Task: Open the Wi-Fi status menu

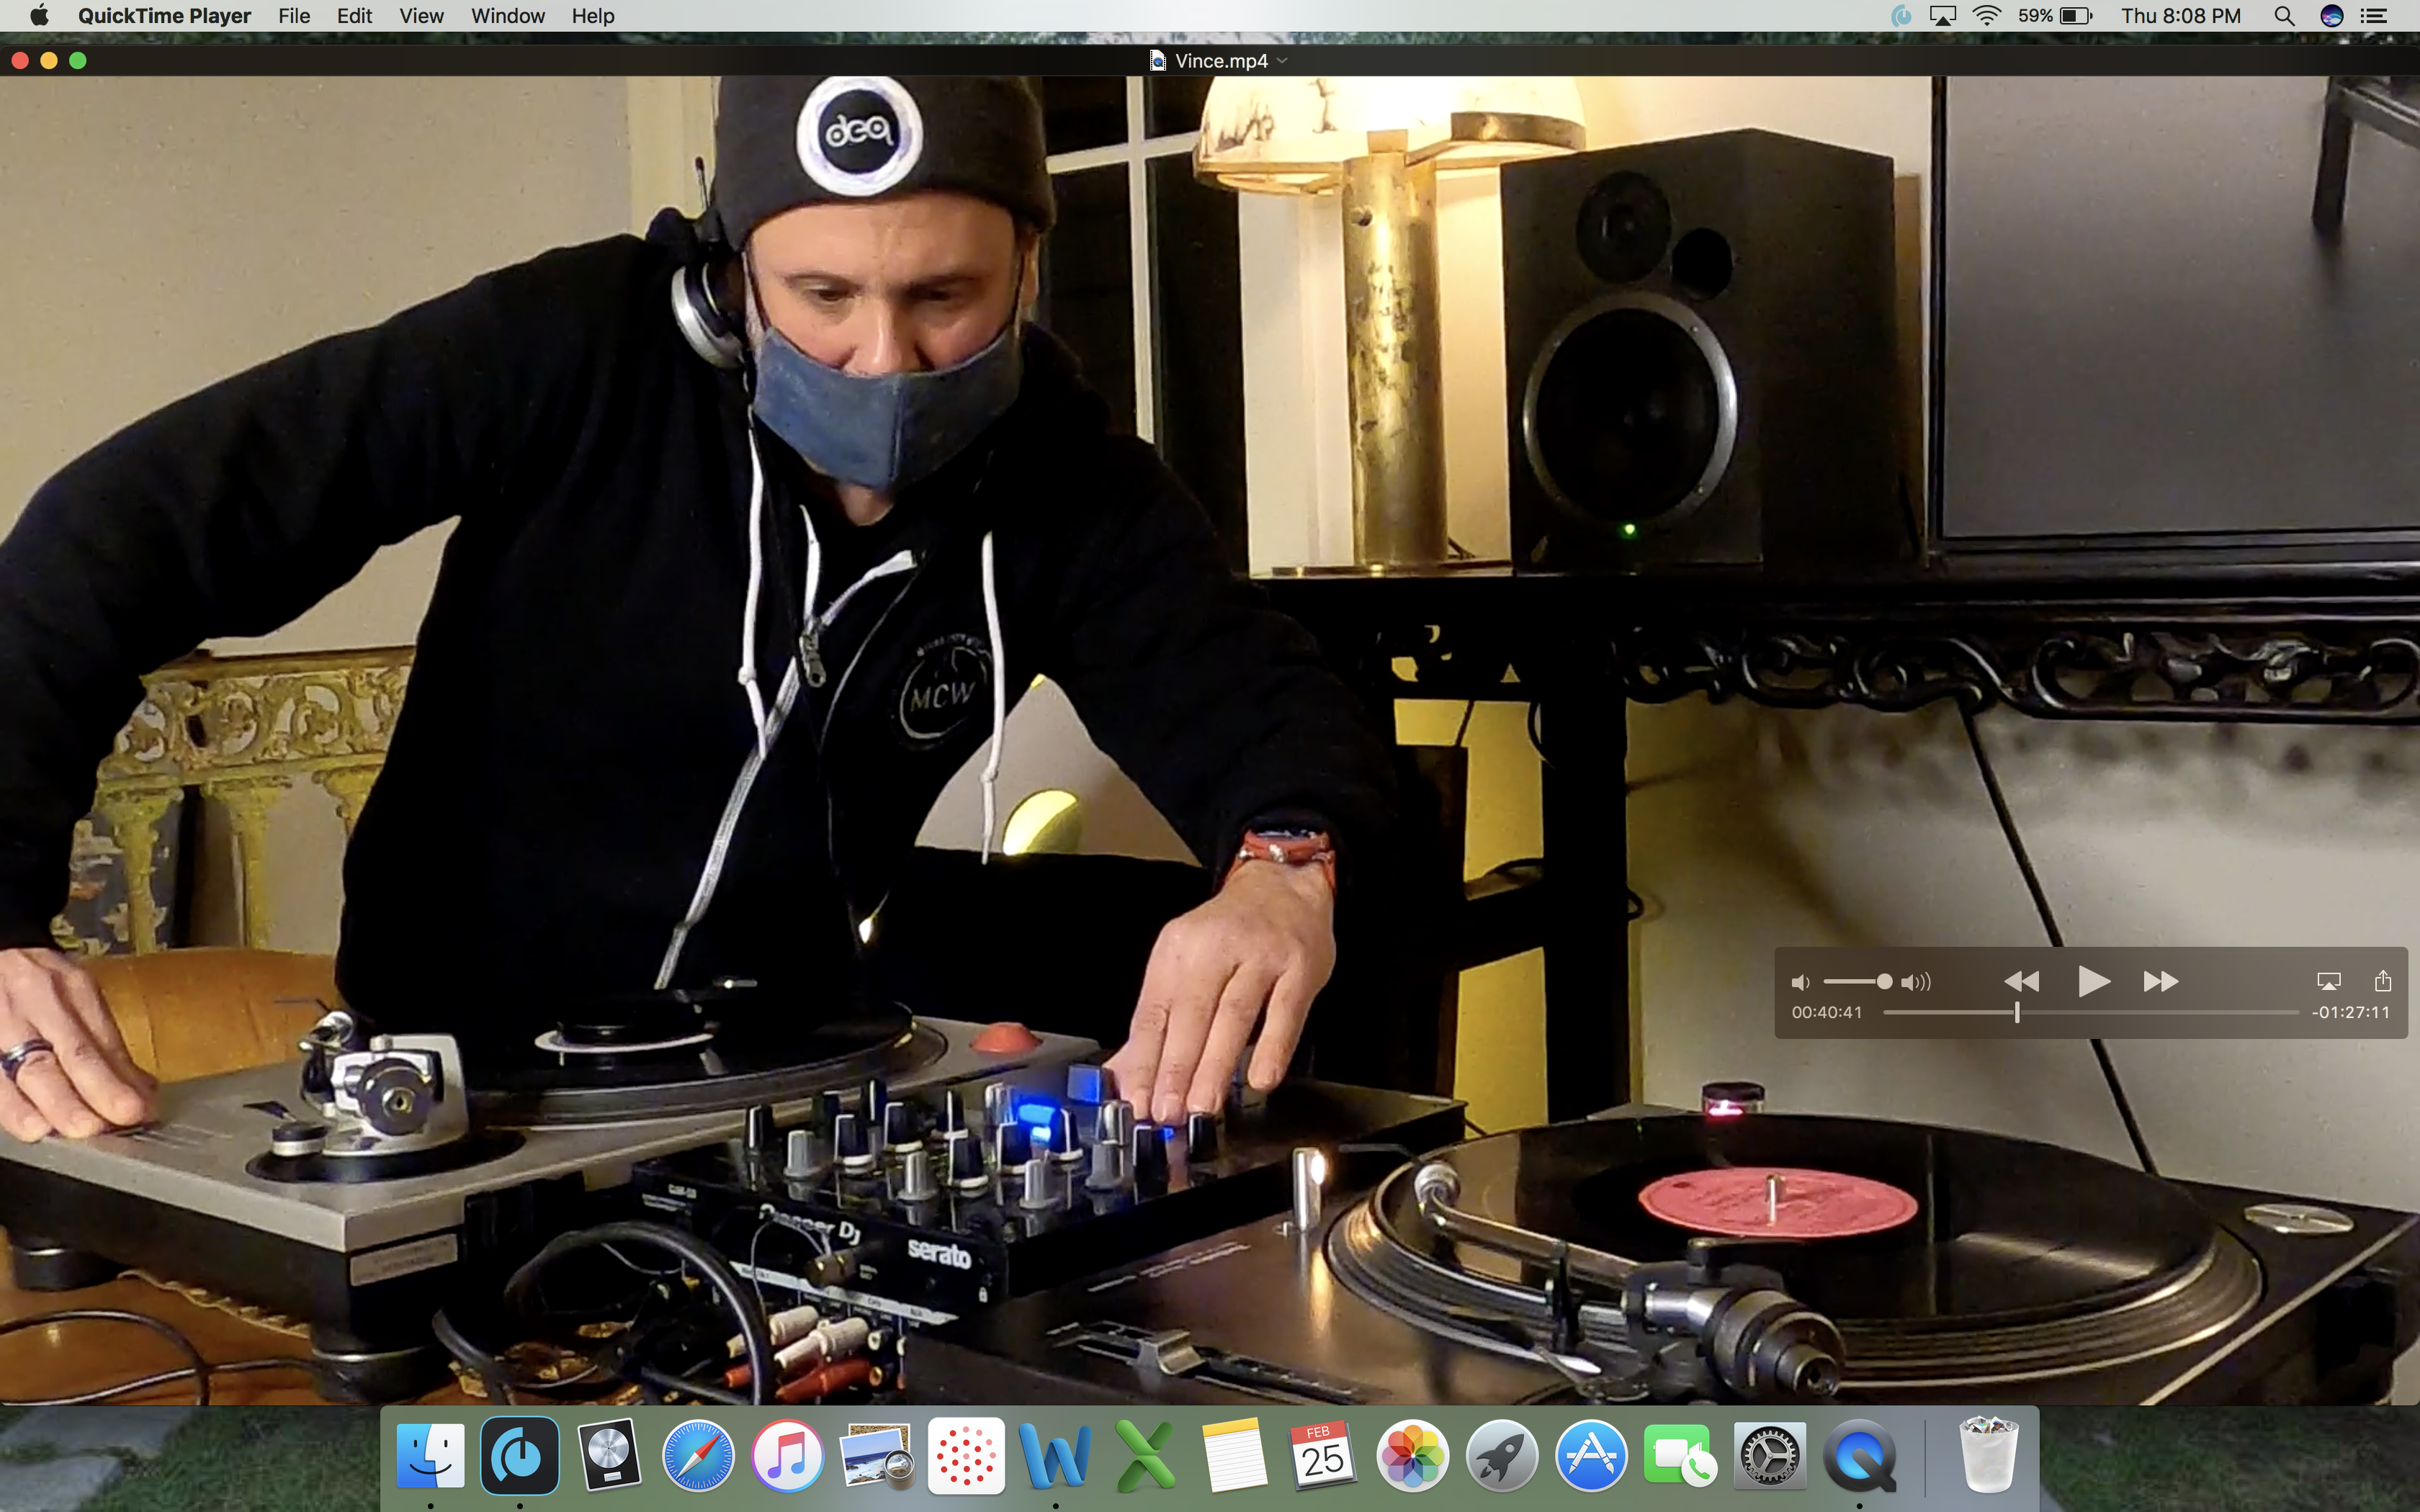Action: (x=1986, y=16)
